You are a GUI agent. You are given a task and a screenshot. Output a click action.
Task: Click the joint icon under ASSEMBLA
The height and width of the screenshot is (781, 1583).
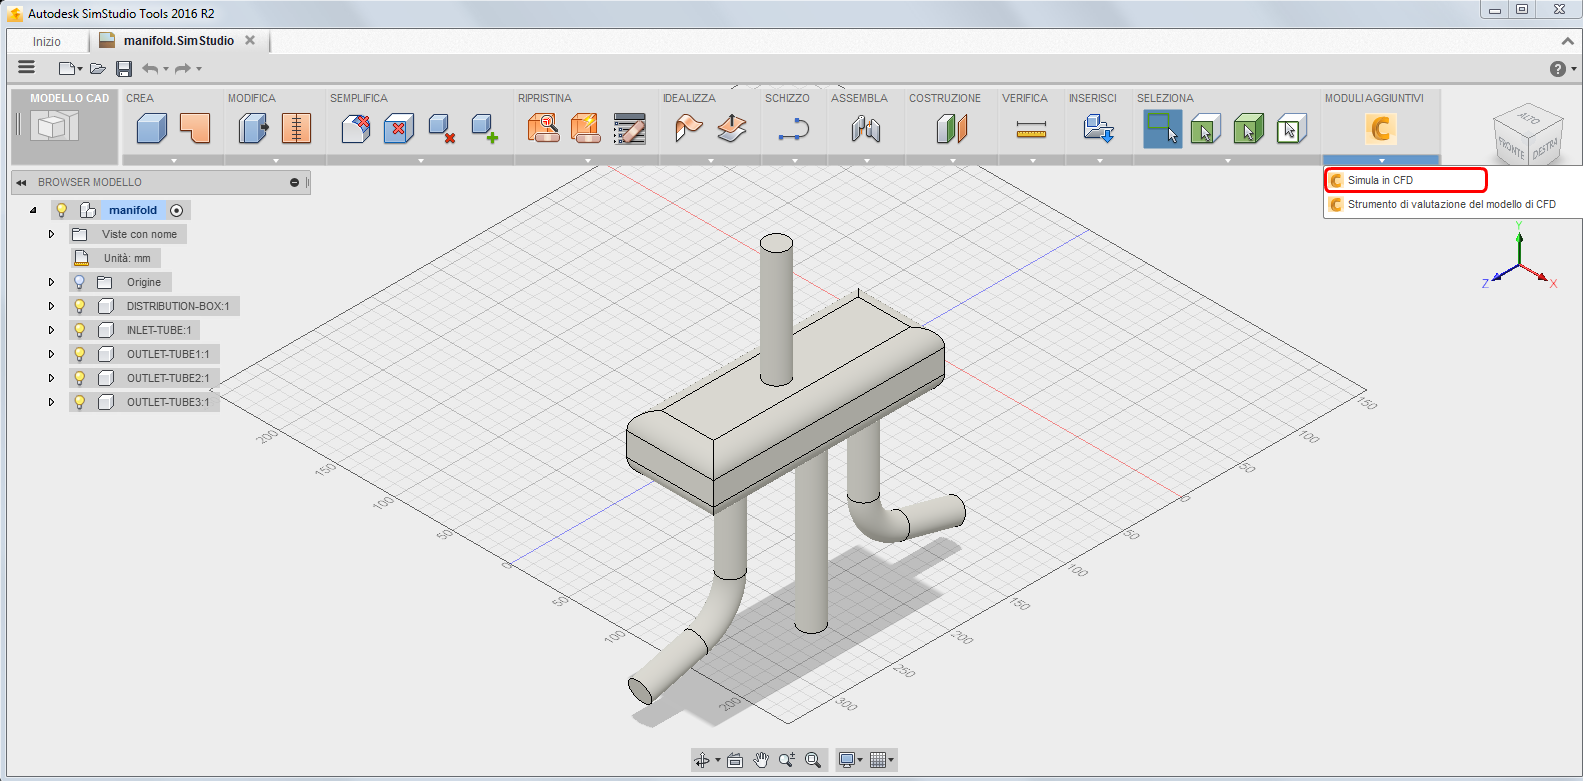tap(866, 129)
